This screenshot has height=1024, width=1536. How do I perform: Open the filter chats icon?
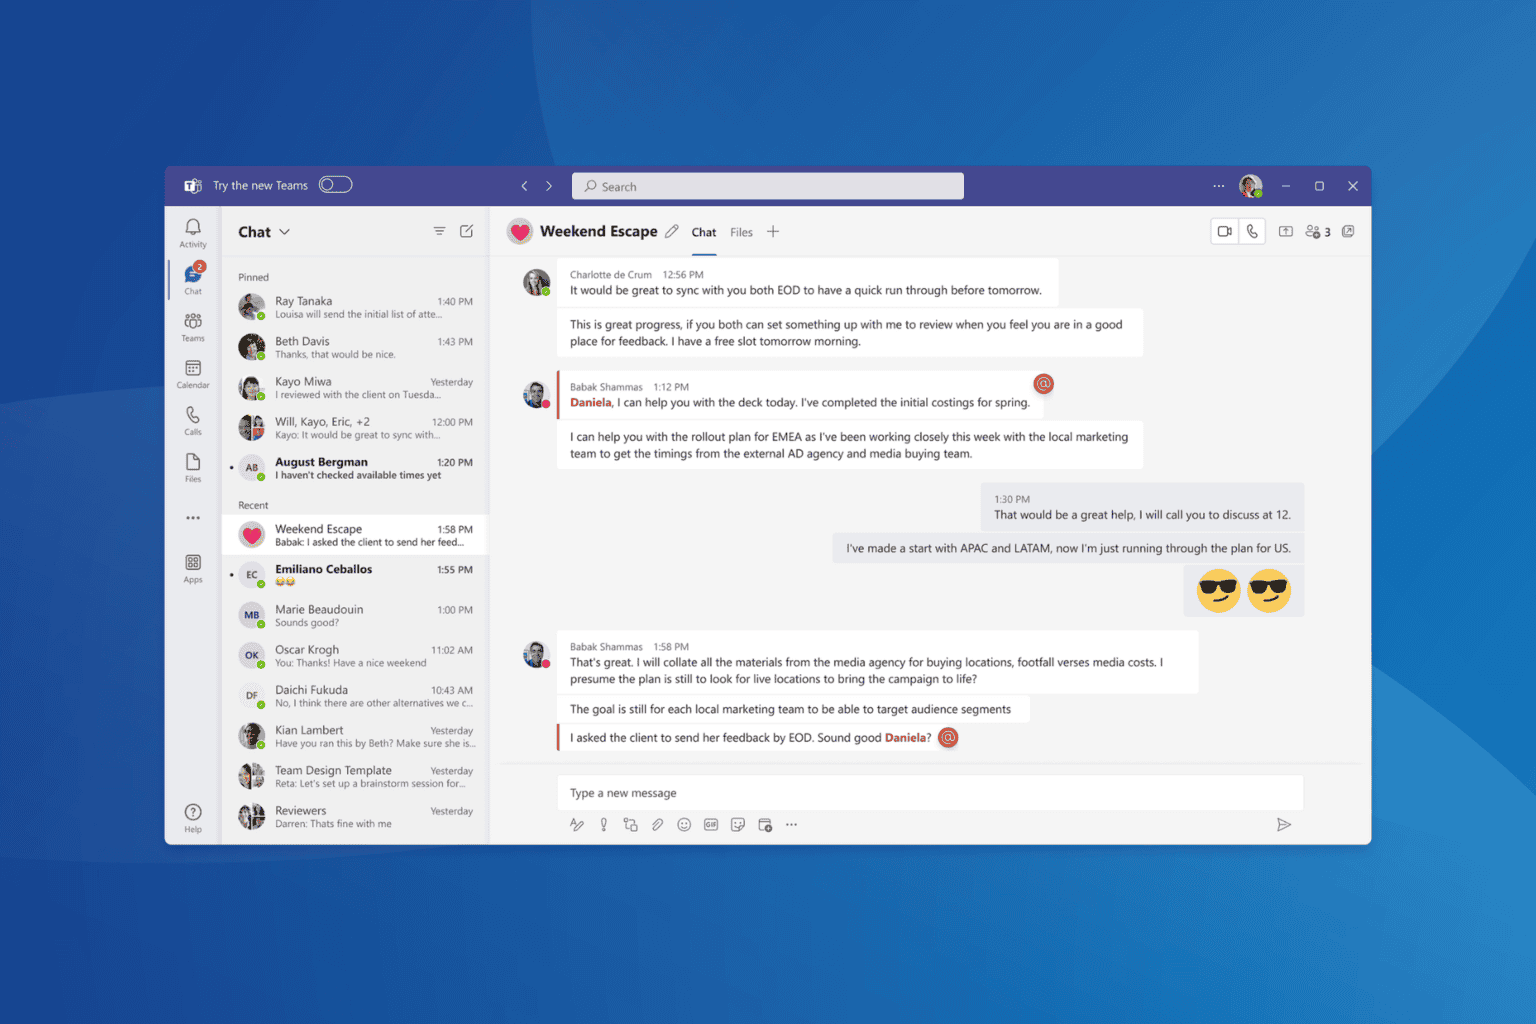point(439,231)
